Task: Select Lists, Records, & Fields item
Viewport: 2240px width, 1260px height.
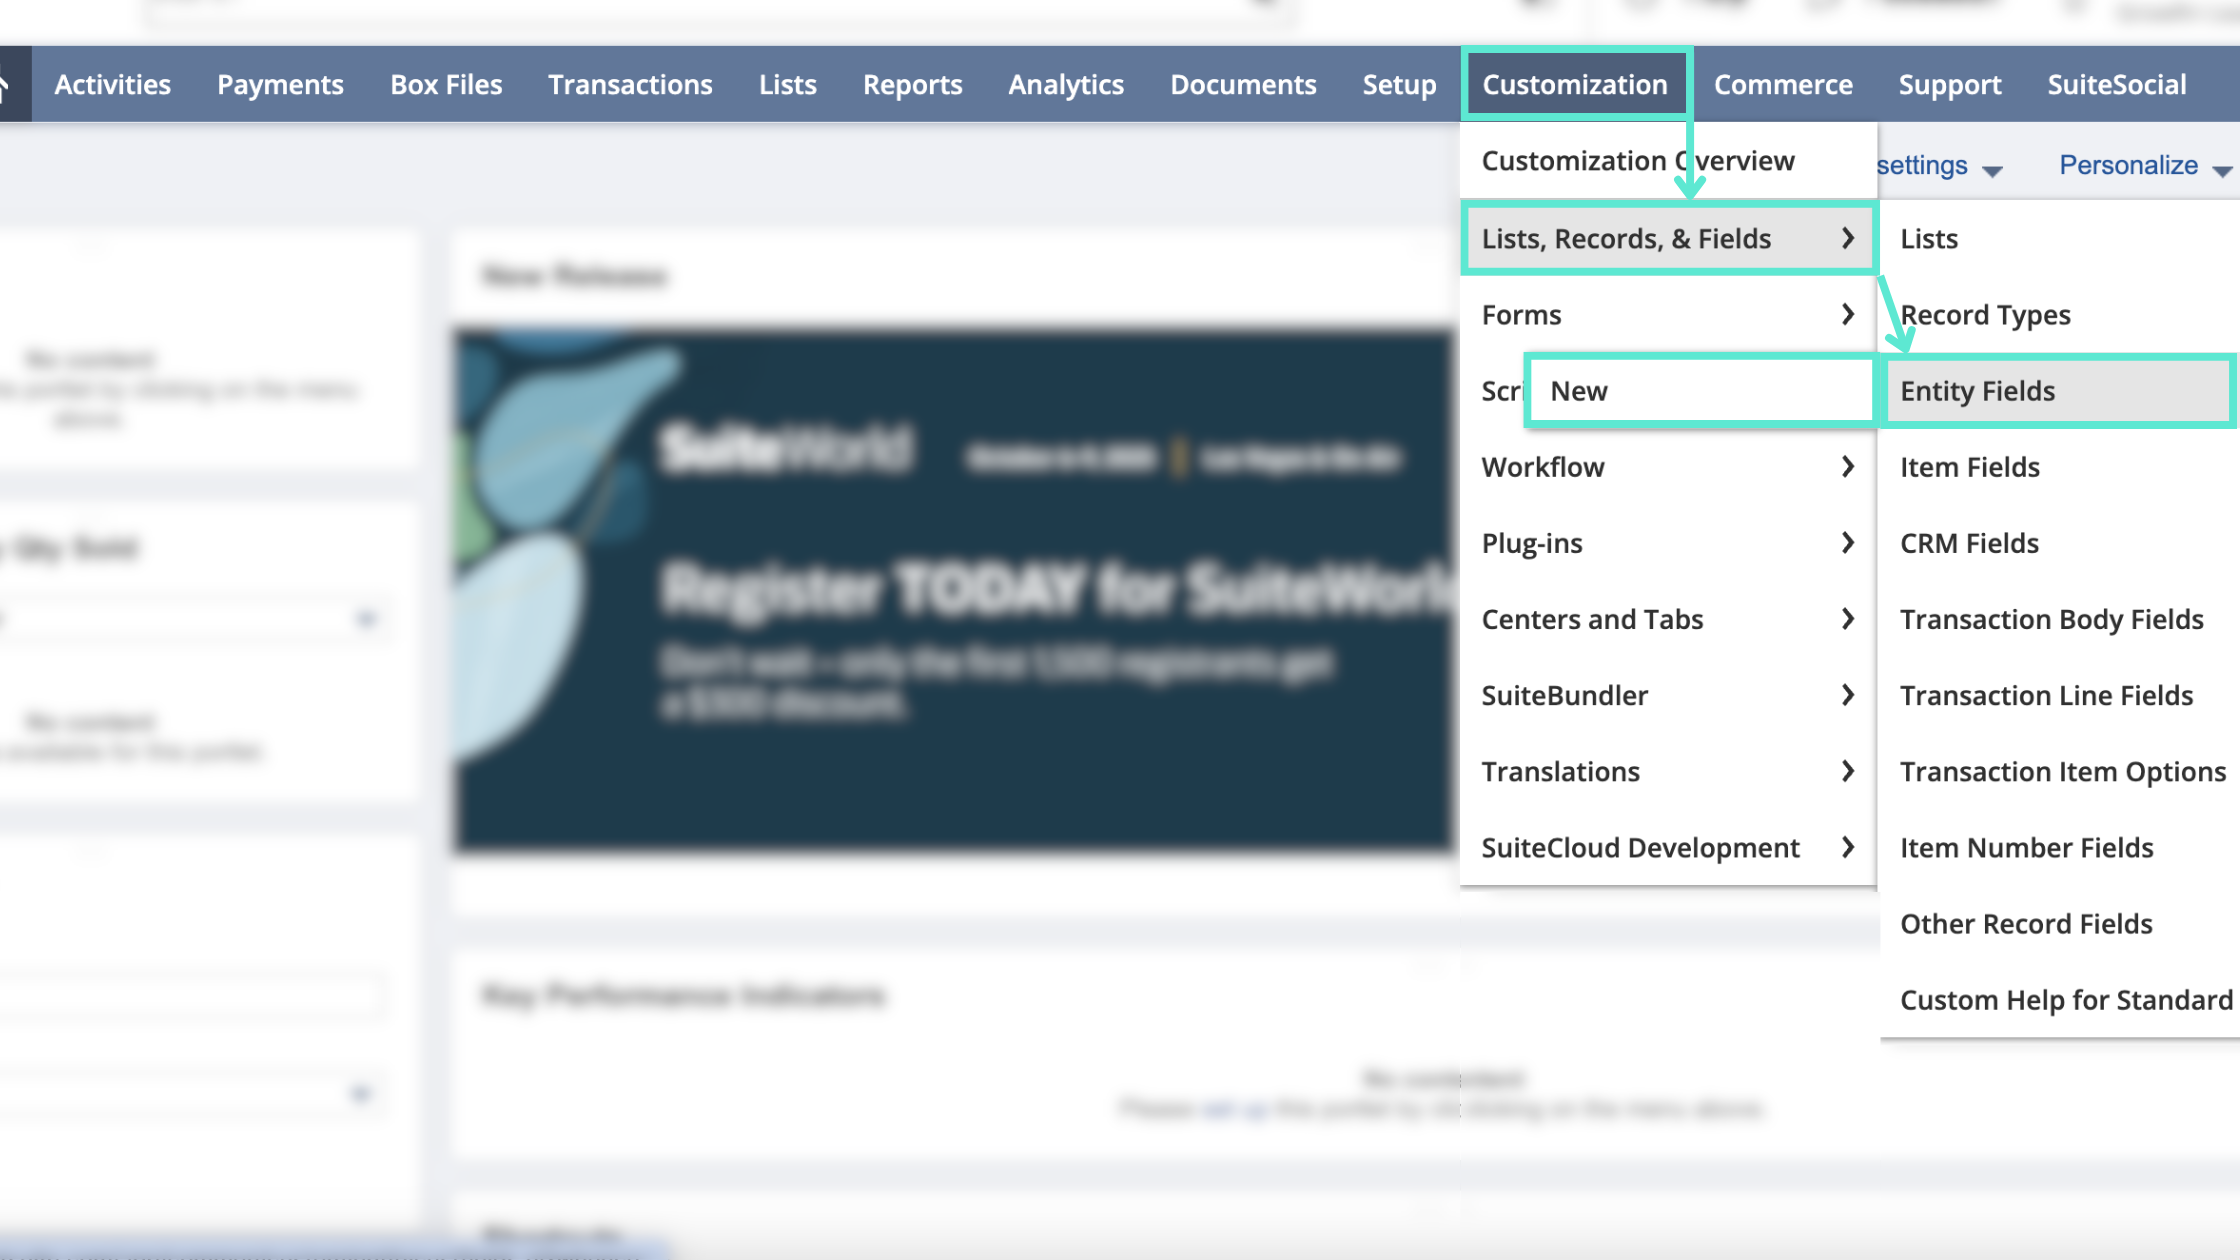Action: [x=1668, y=238]
